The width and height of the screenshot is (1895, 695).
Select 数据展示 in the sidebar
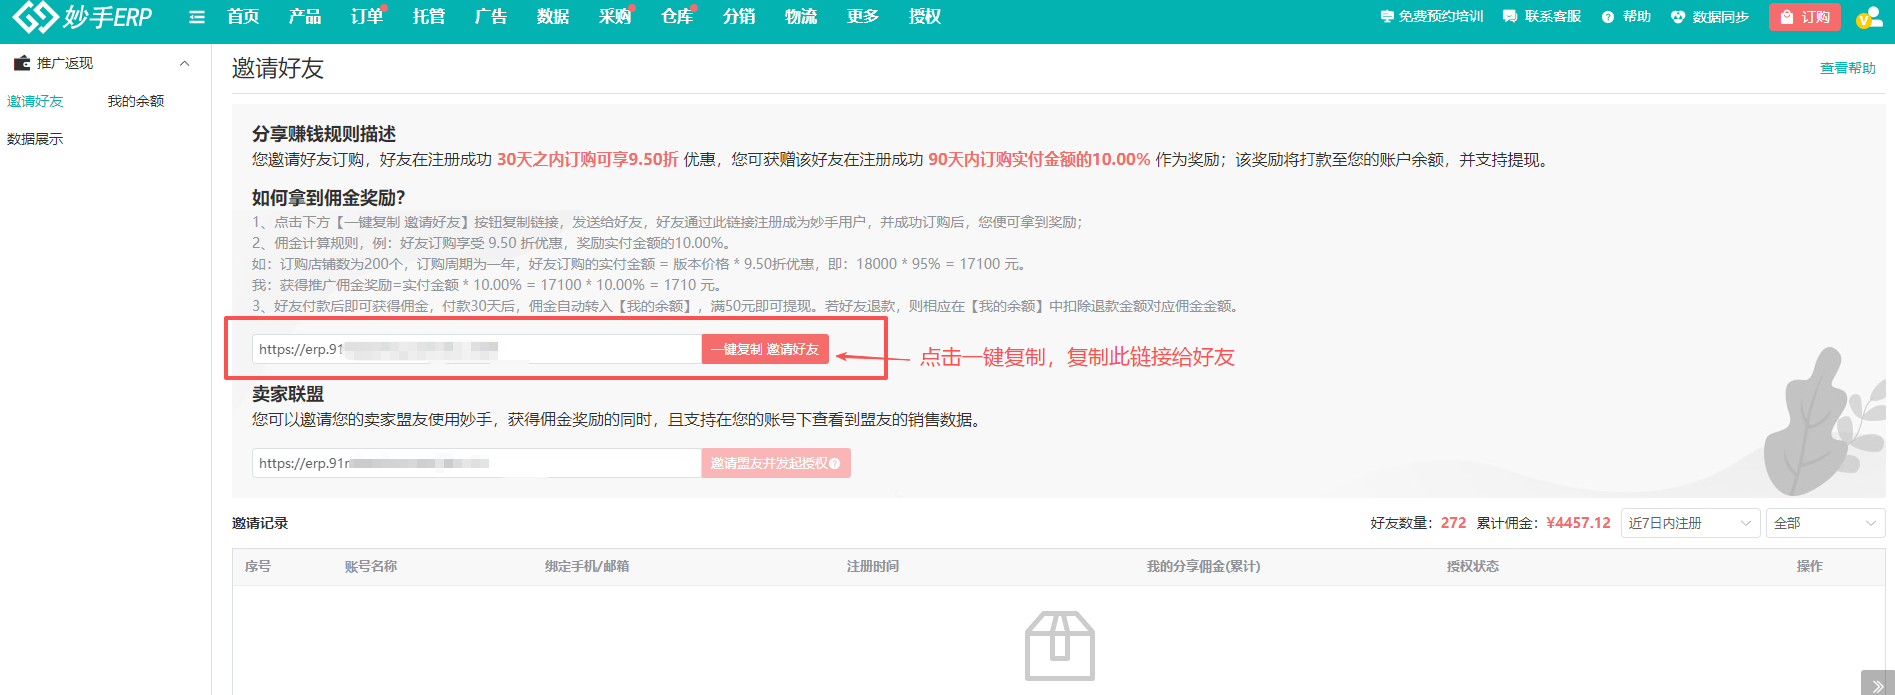35,139
